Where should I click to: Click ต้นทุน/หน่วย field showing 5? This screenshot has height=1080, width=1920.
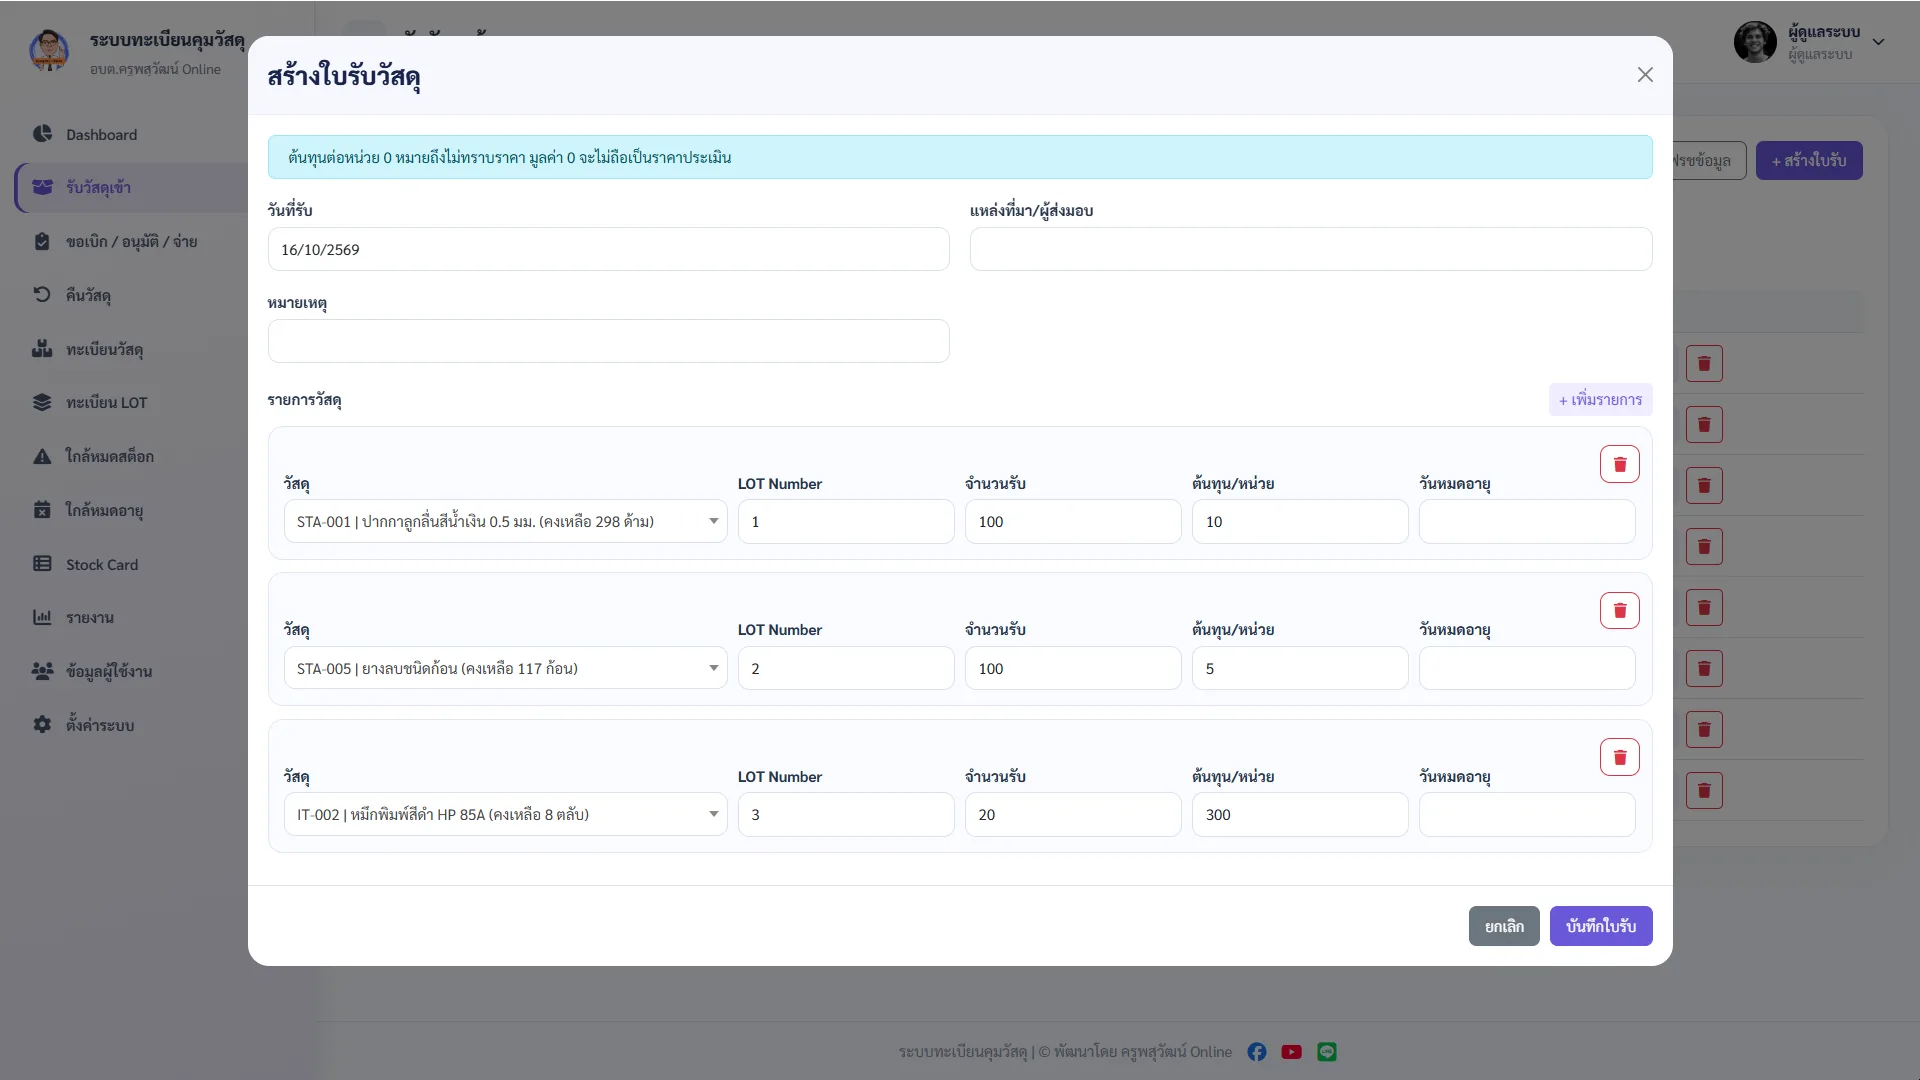pyautogui.click(x=1300, y=668)
